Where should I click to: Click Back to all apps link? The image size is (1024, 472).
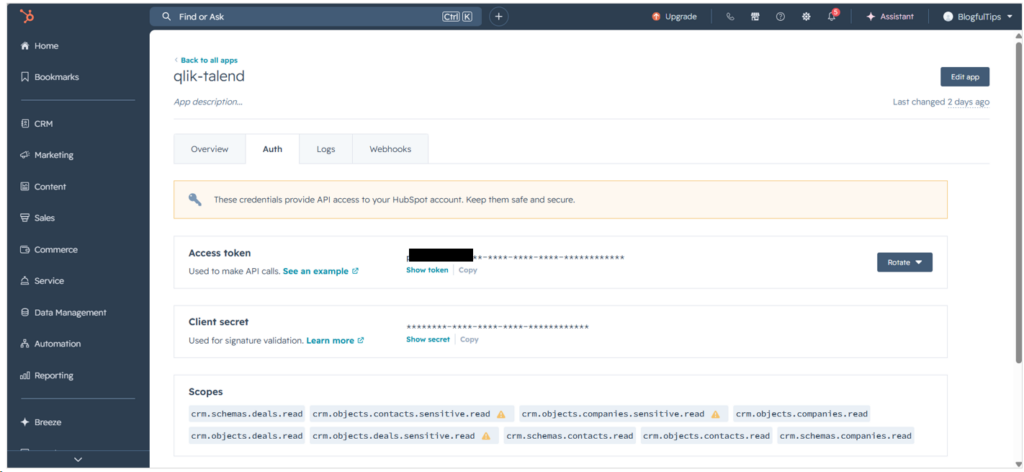coord(206,60)
